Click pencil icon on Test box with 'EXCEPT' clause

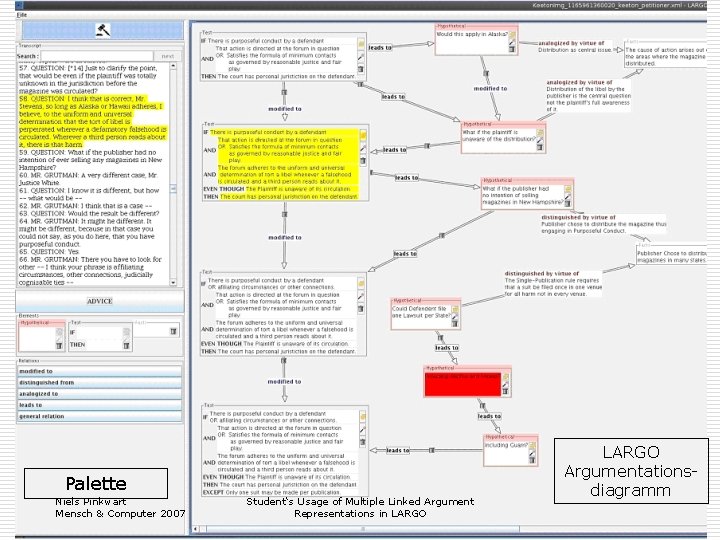click(362, 430)
